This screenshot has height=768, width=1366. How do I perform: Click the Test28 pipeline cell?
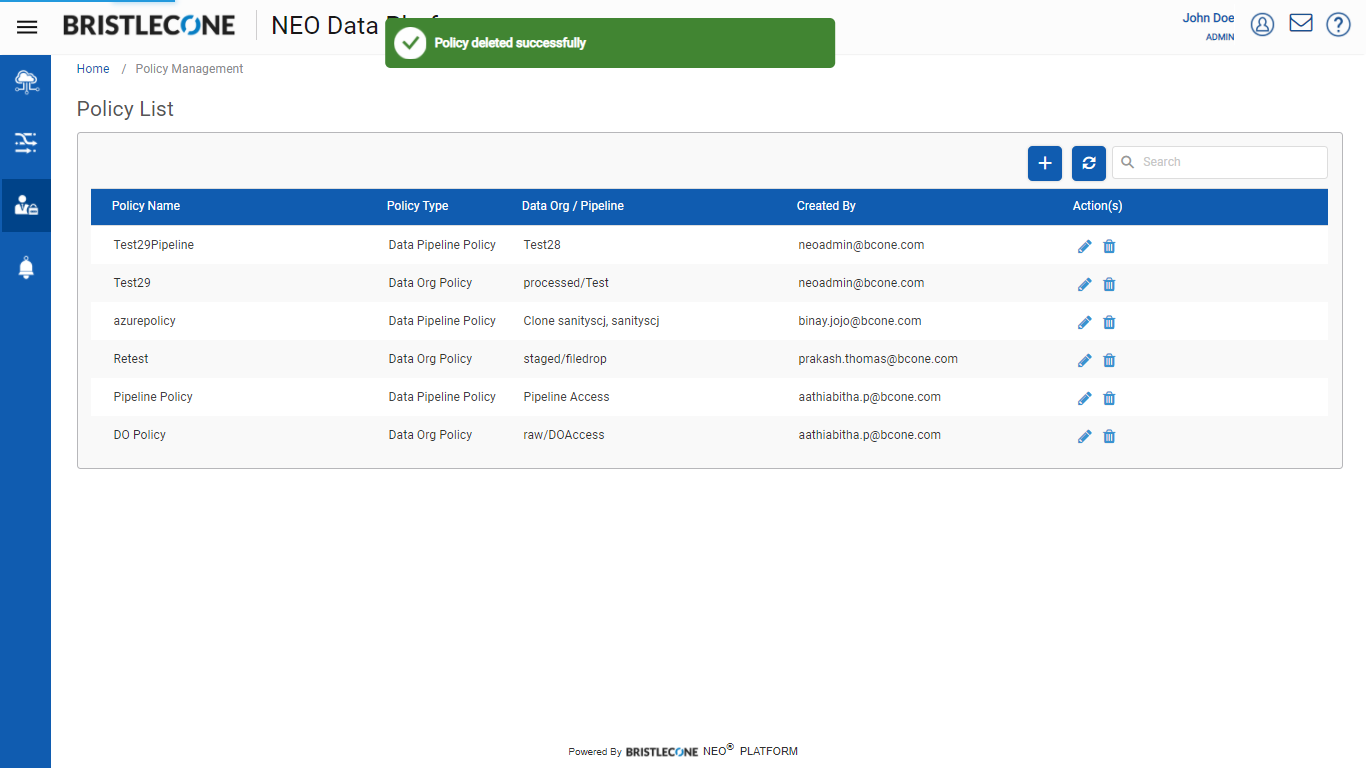[x=542, y=245]
